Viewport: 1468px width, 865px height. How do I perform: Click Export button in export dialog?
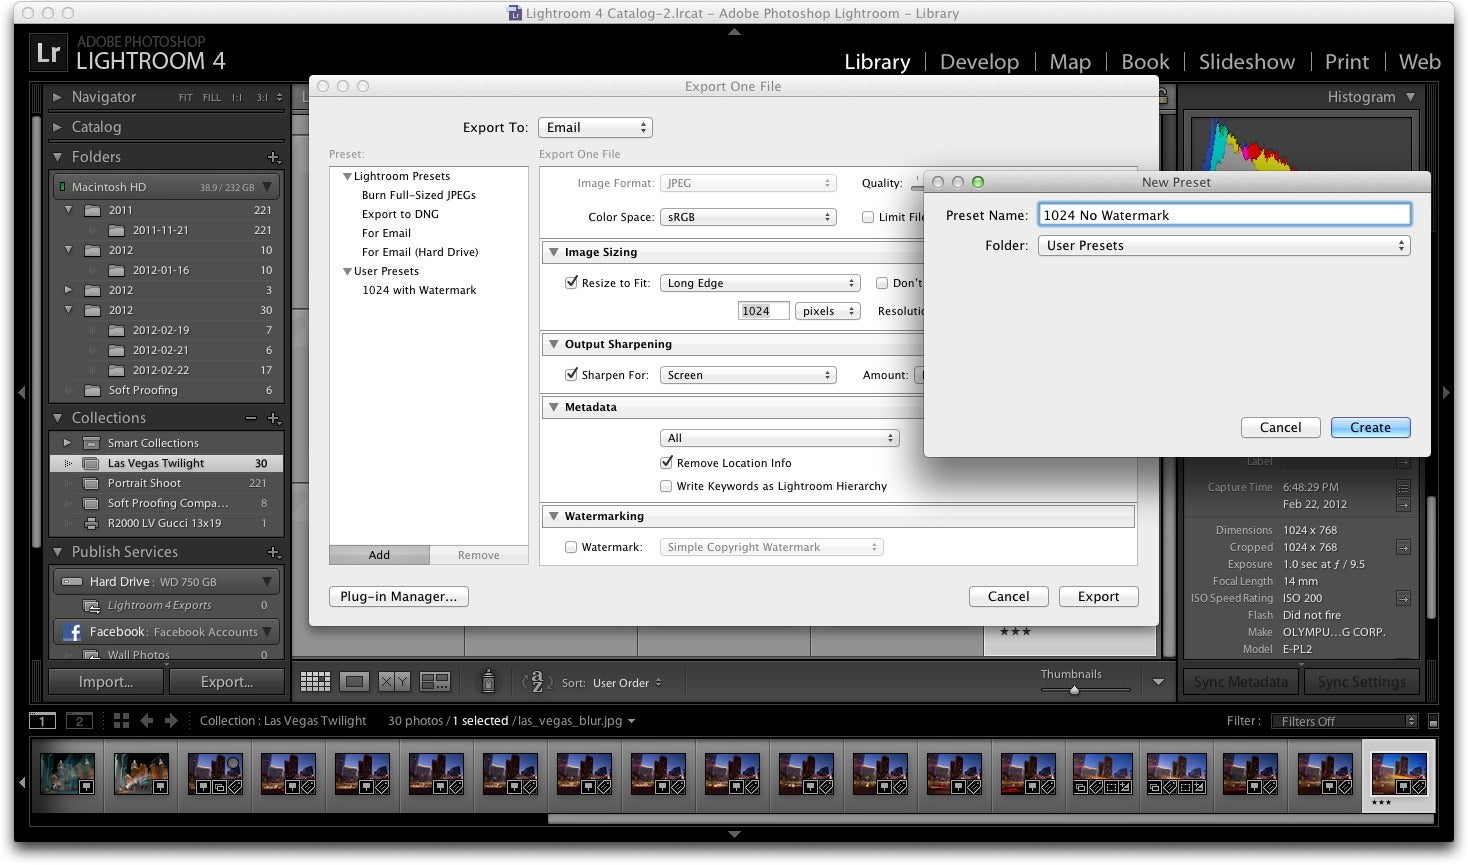coord(1098,596)
